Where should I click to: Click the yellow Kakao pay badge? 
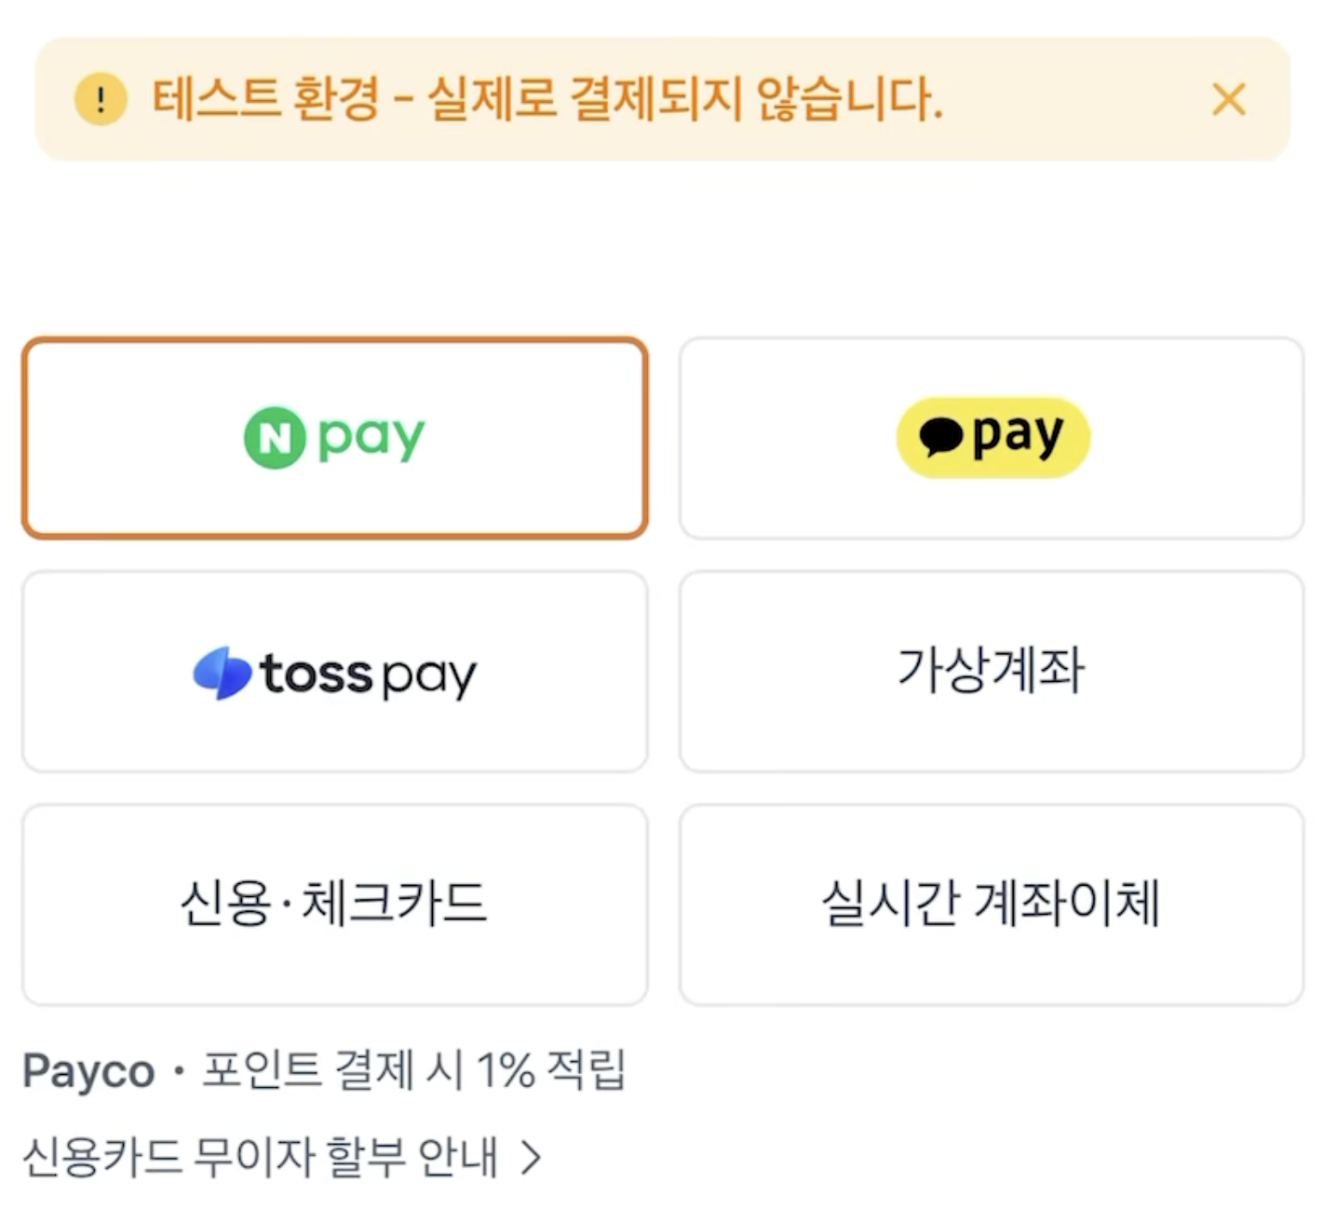(992, 437)
